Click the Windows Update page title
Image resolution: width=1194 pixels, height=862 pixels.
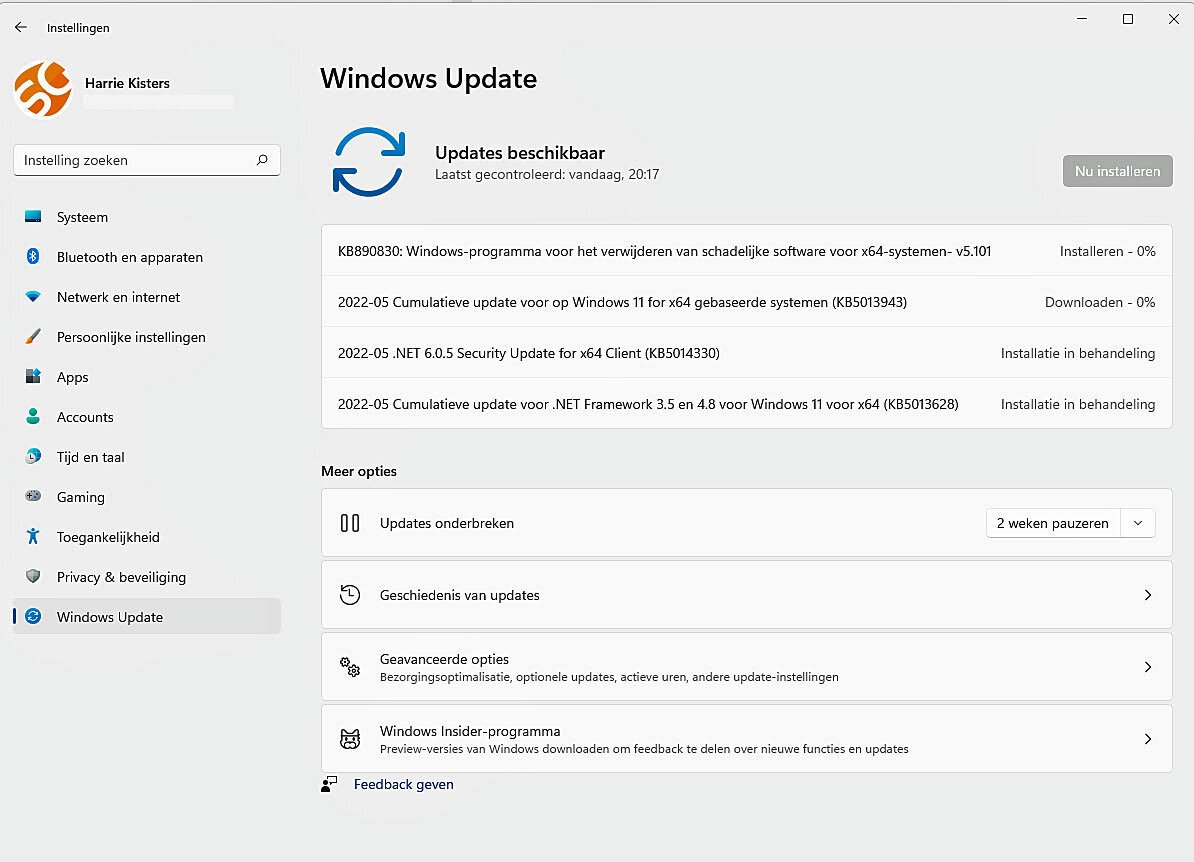429,78
